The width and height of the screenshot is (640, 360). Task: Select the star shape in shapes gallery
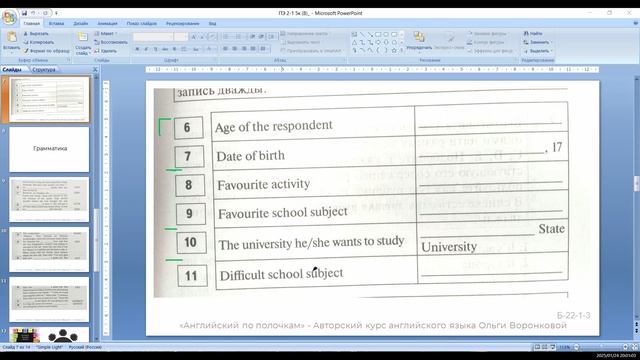[394, 51]
